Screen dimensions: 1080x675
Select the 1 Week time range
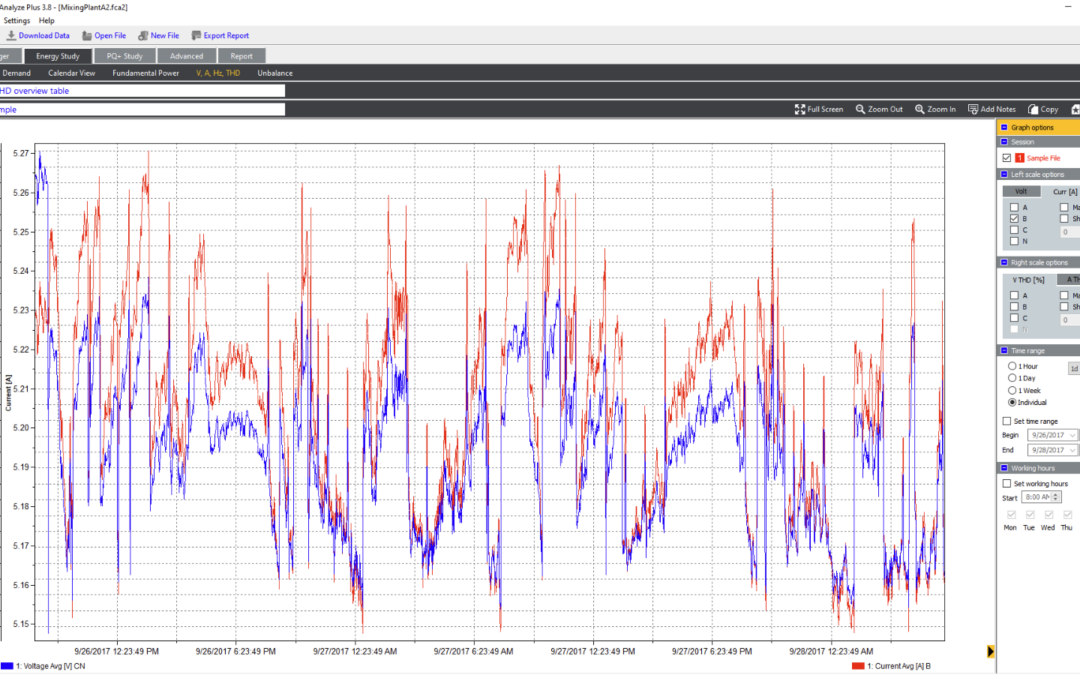coord(1013,390)
